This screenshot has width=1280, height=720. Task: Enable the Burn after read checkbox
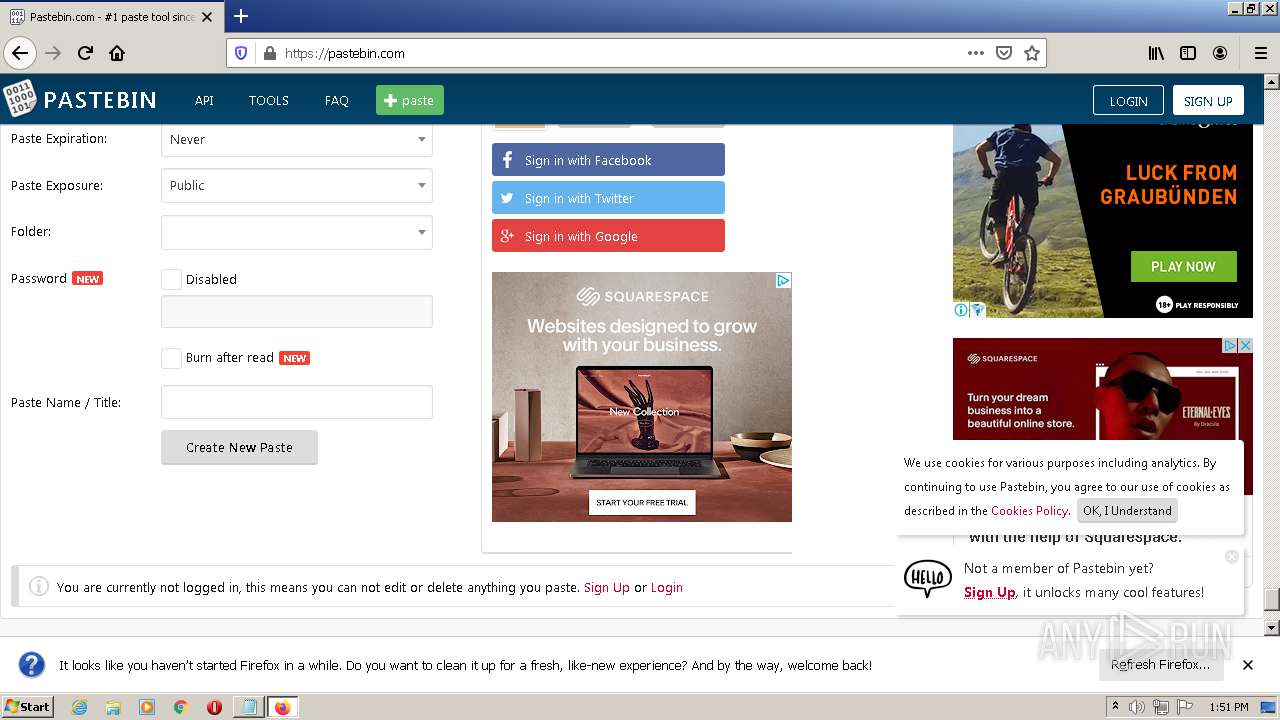(x=172, y=358)
